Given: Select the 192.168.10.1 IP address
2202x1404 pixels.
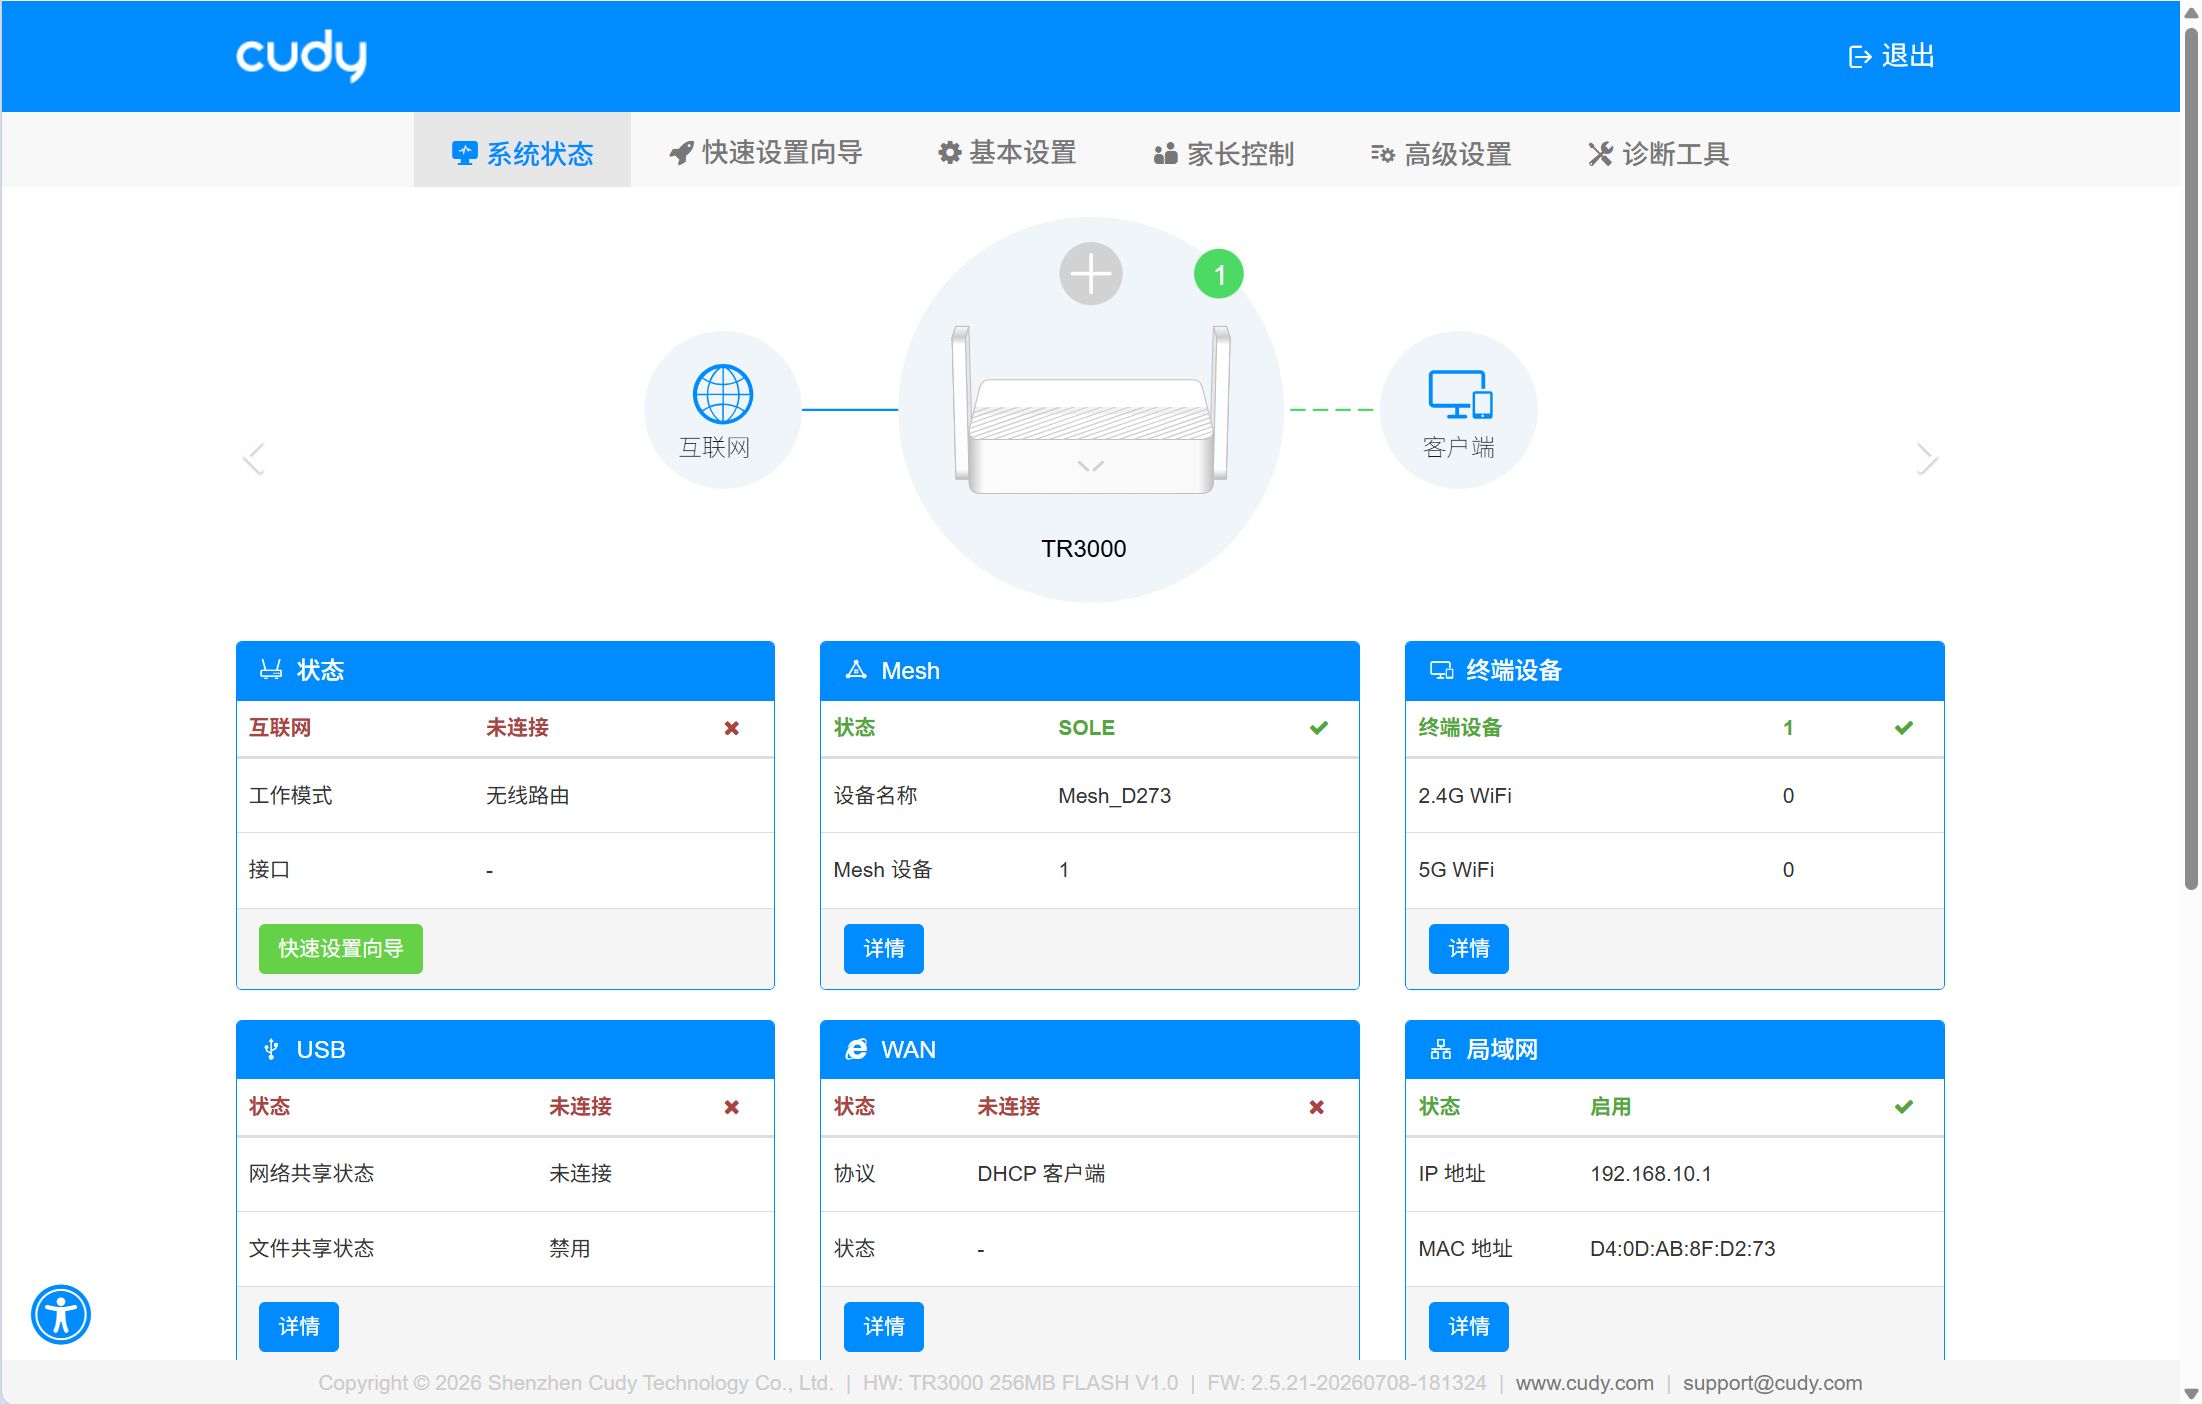Looking at the screenshot, I should (1651, 1174).
